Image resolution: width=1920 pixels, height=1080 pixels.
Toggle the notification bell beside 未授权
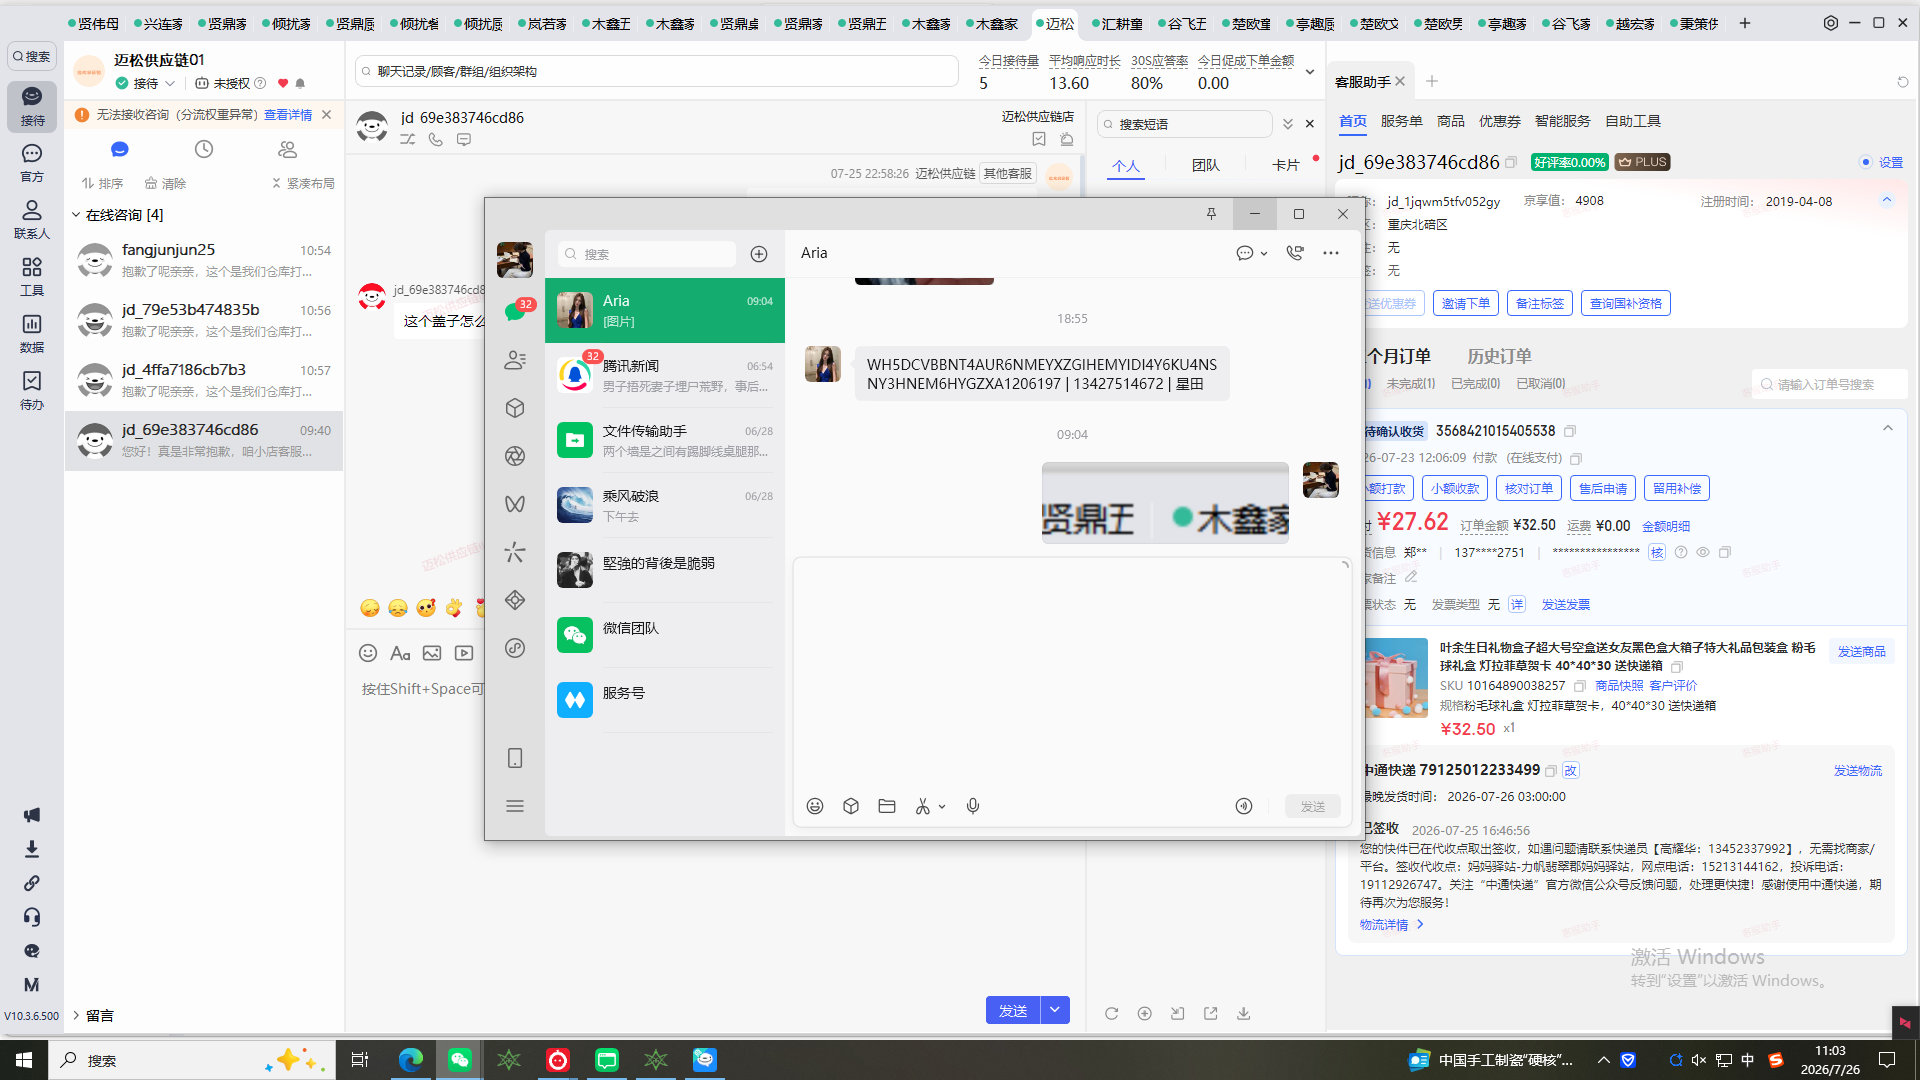(300, 83)
